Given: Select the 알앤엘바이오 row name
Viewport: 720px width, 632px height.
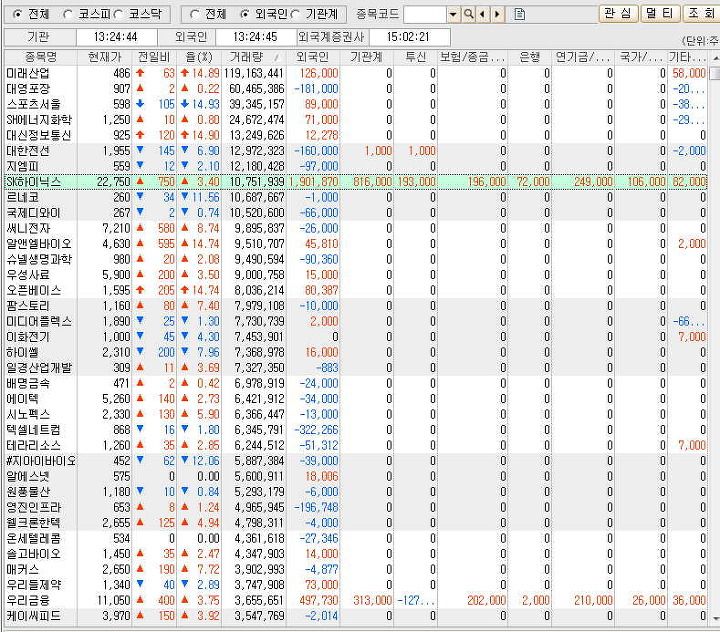Looking at the screenshot, I should [39, 244].
